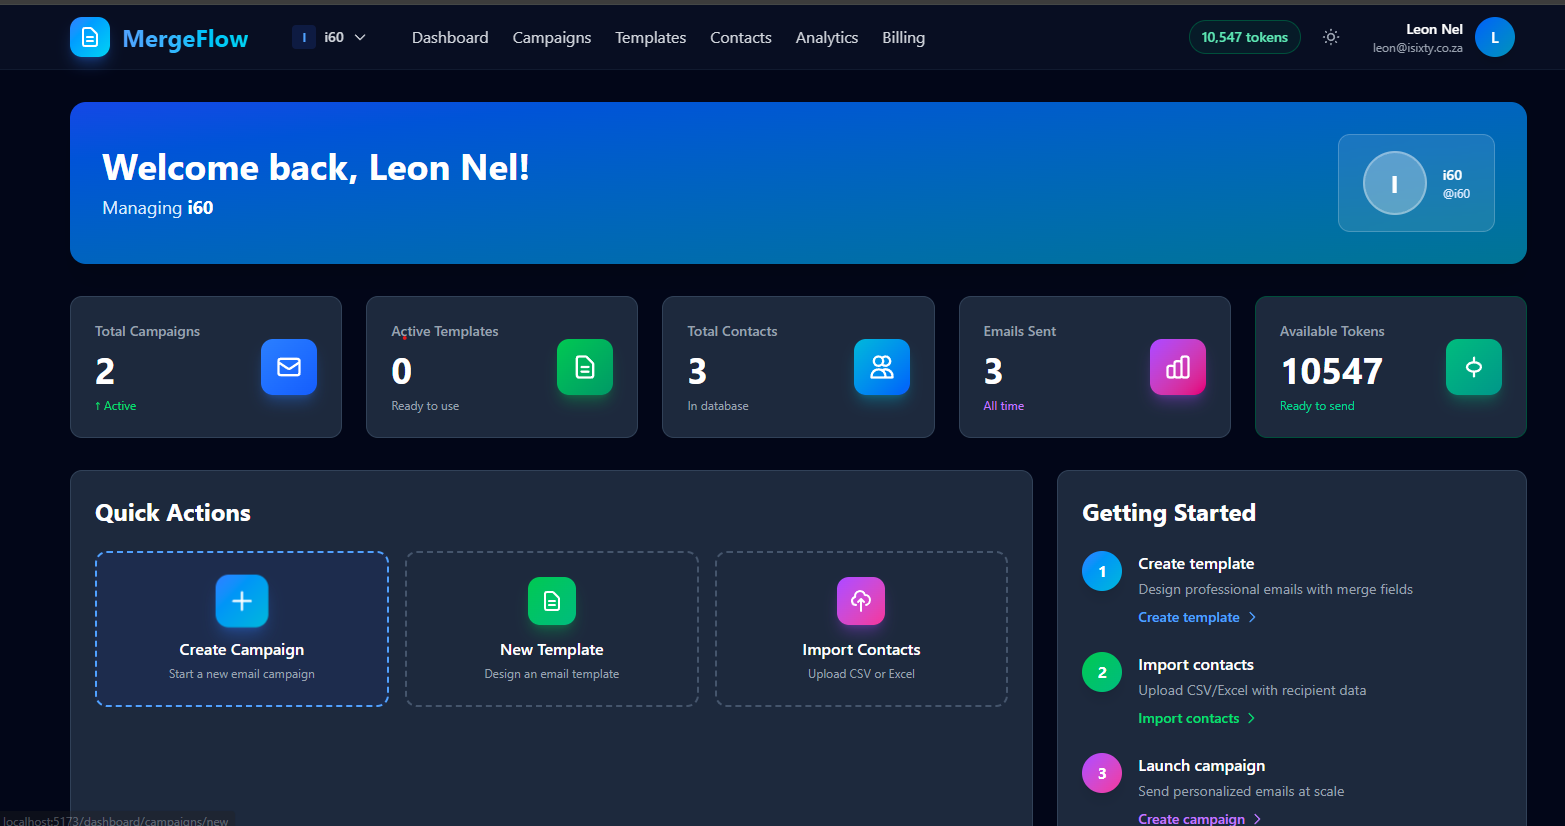Select the token icon on Available Tokens card
This screenshot has width=1565, height=826.
1473,367
